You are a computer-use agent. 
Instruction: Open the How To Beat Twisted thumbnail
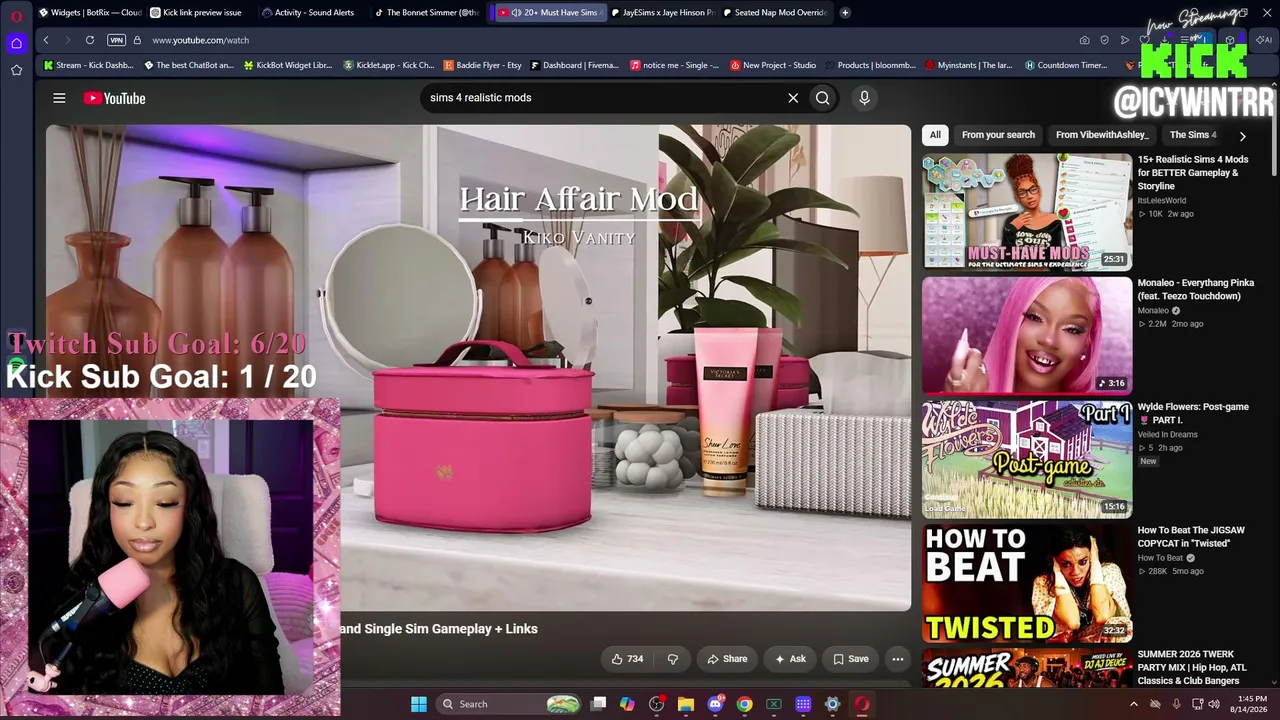click(1027, 583)
